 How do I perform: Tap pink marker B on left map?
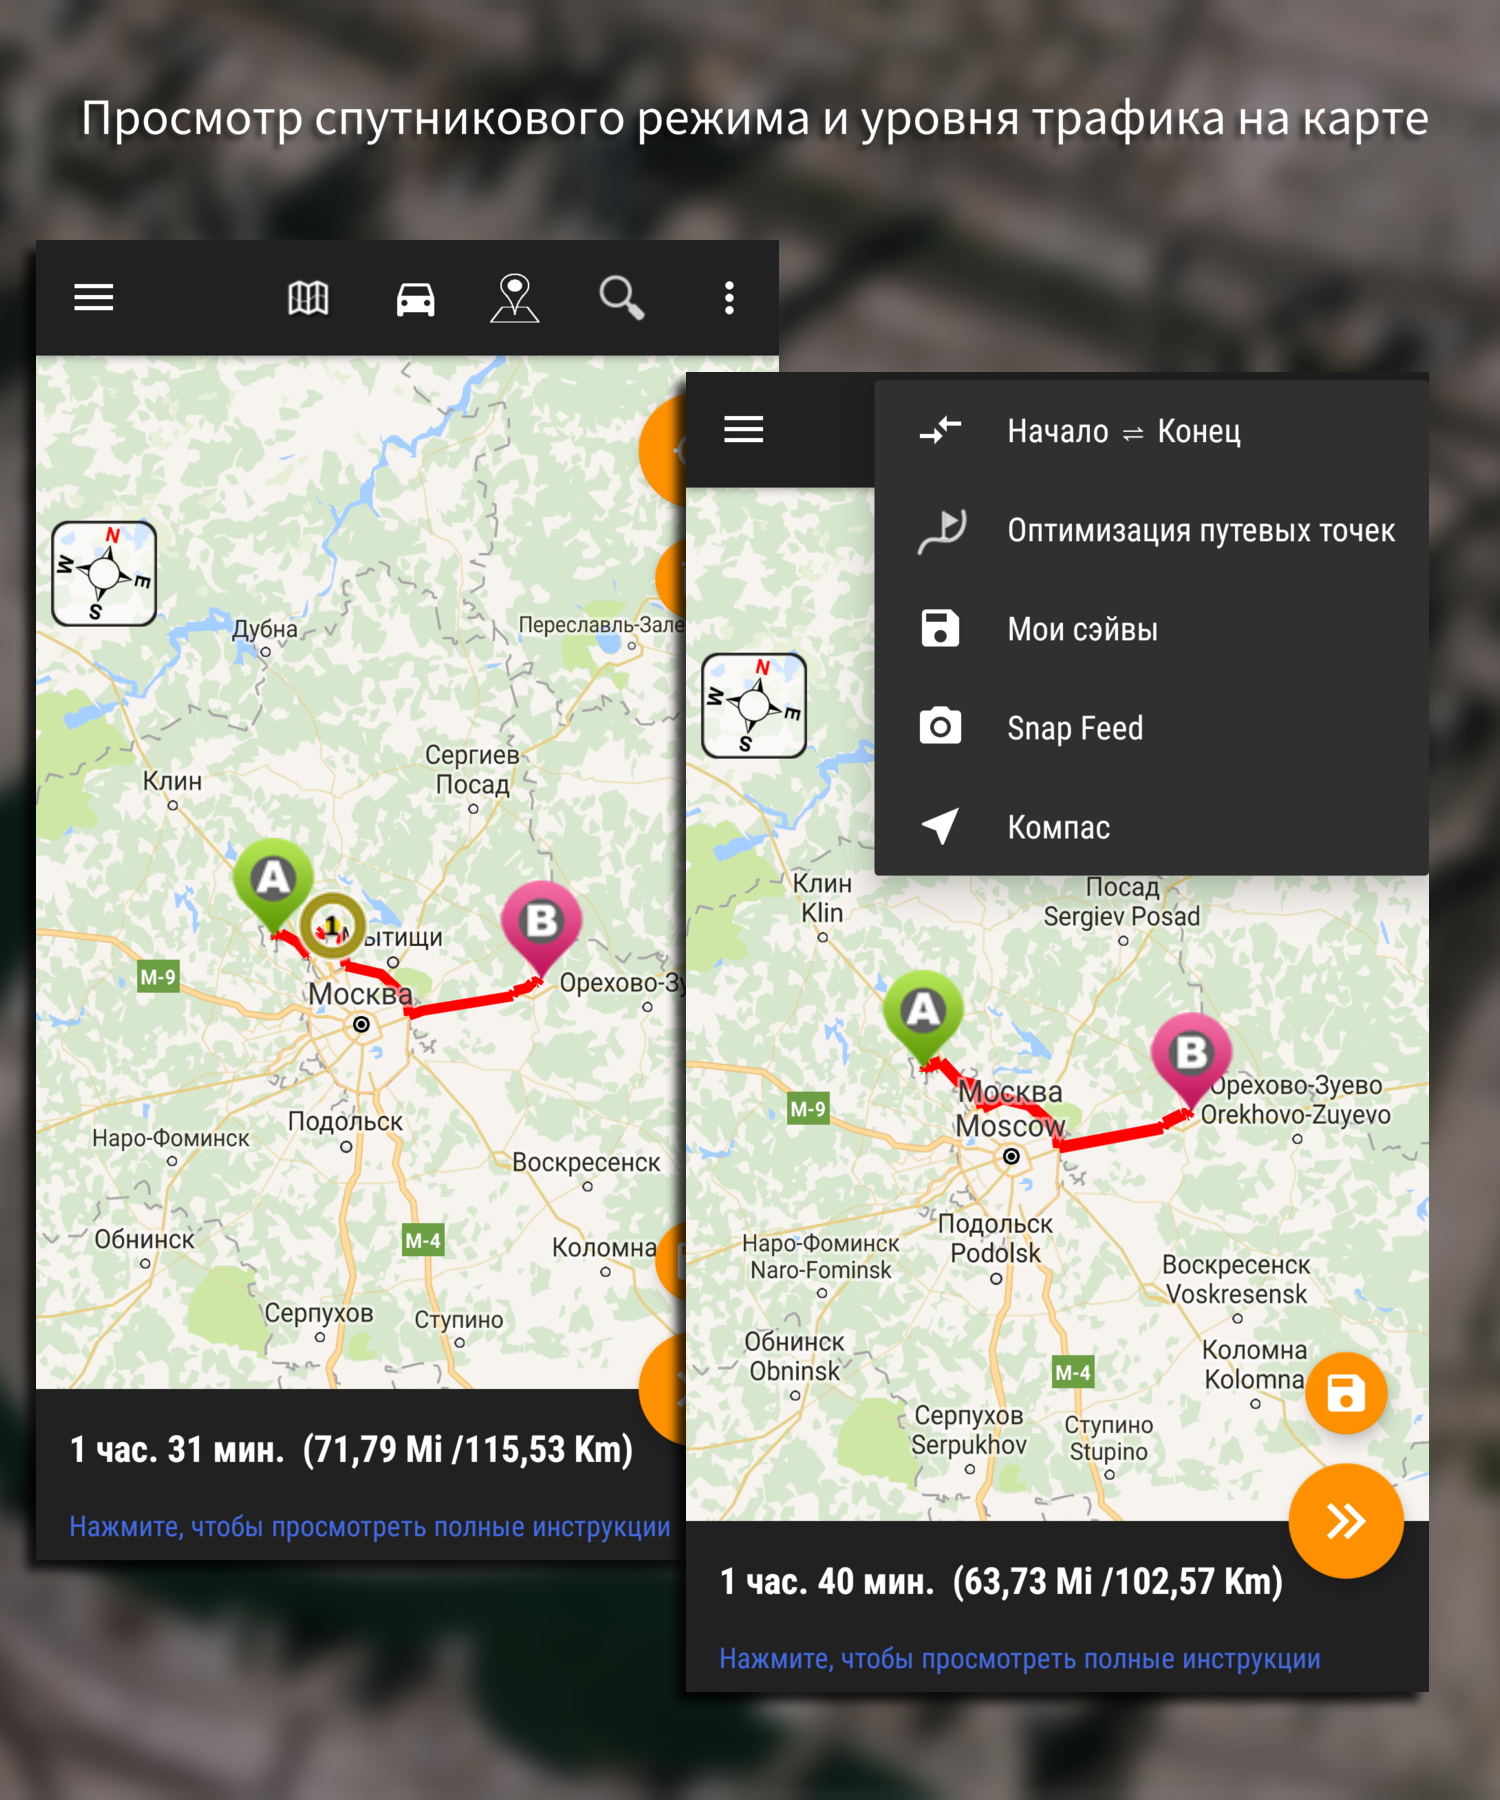click(x=541, y=927)
